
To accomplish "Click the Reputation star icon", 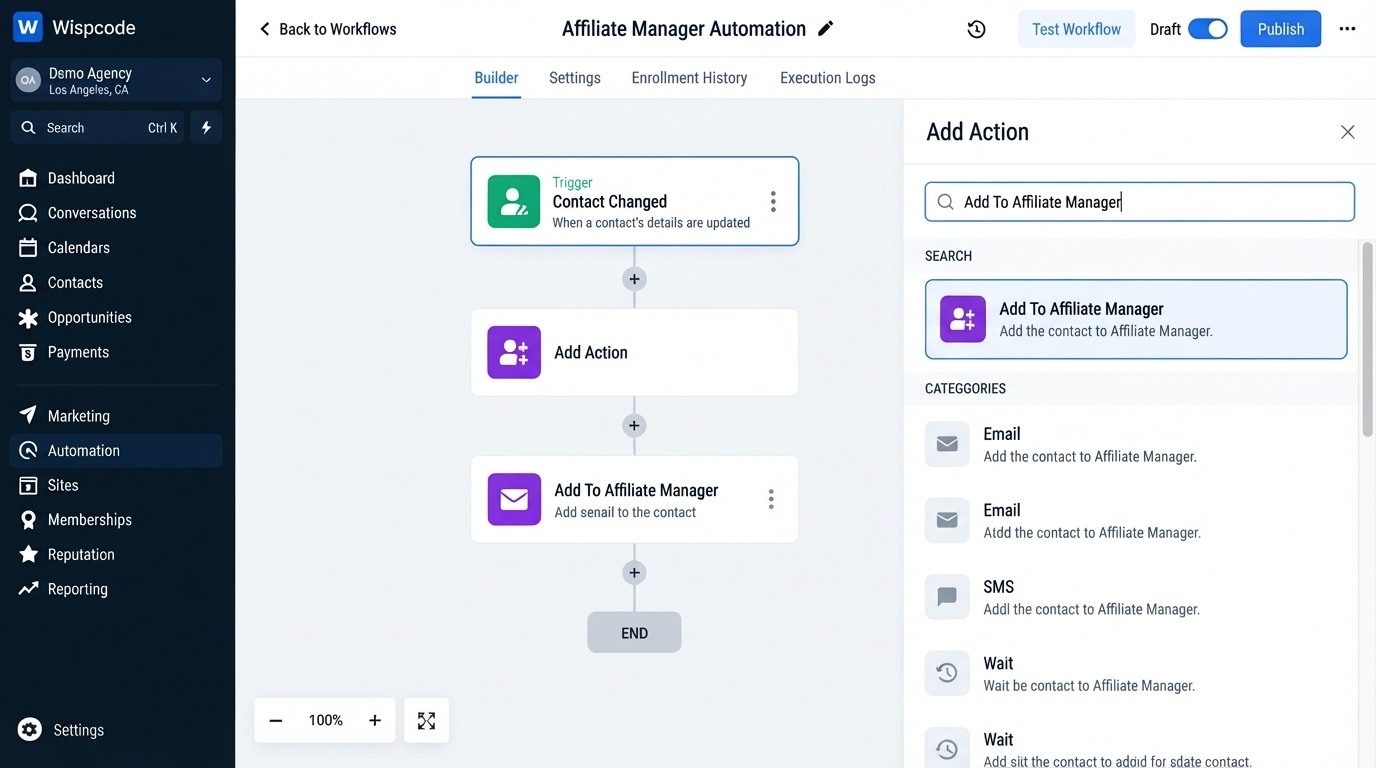I will click(28, 554).
